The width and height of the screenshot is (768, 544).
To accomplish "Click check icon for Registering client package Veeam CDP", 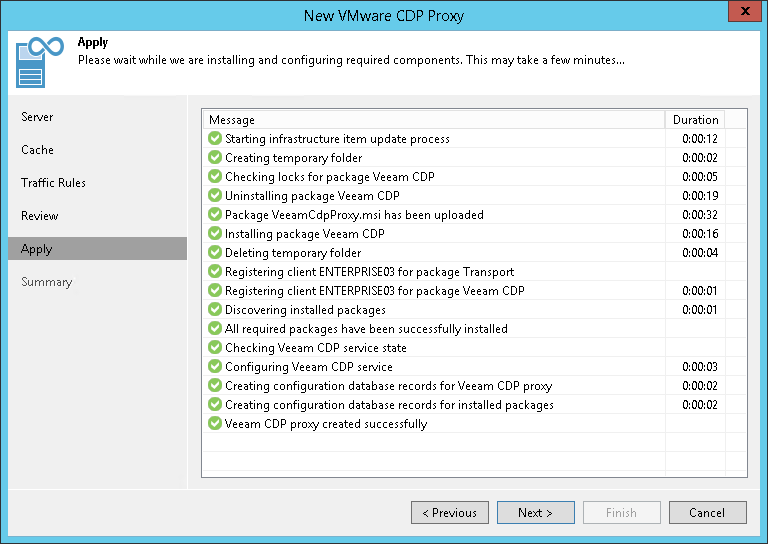I will [215, 290].
